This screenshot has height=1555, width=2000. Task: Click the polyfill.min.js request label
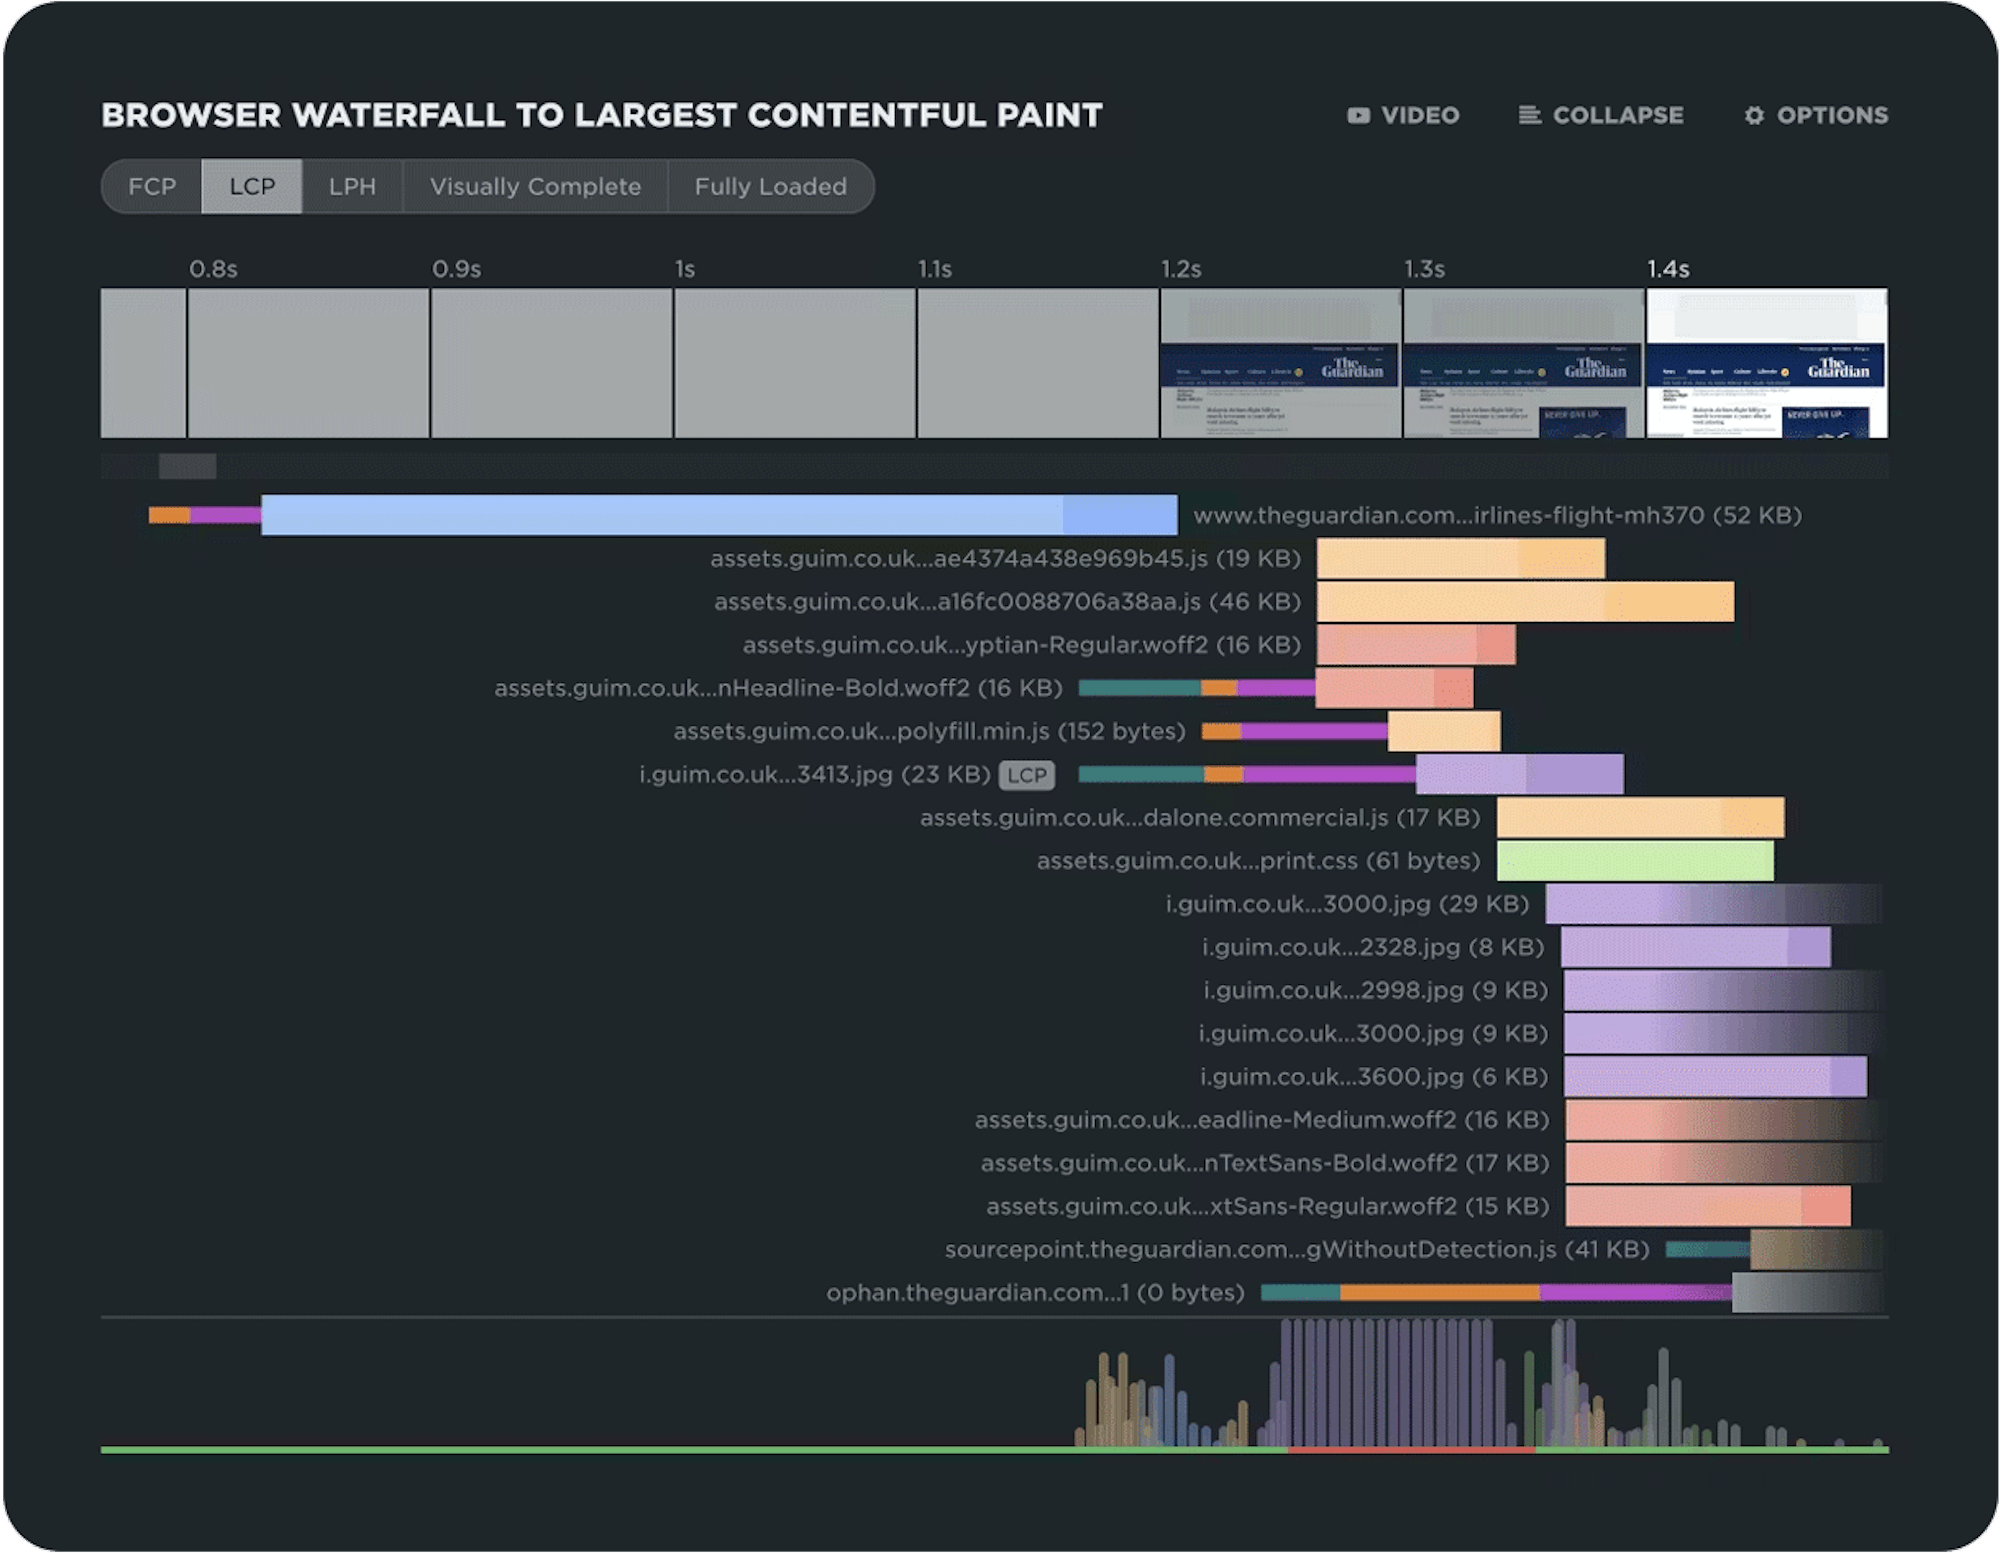click(x=928, y=732)
